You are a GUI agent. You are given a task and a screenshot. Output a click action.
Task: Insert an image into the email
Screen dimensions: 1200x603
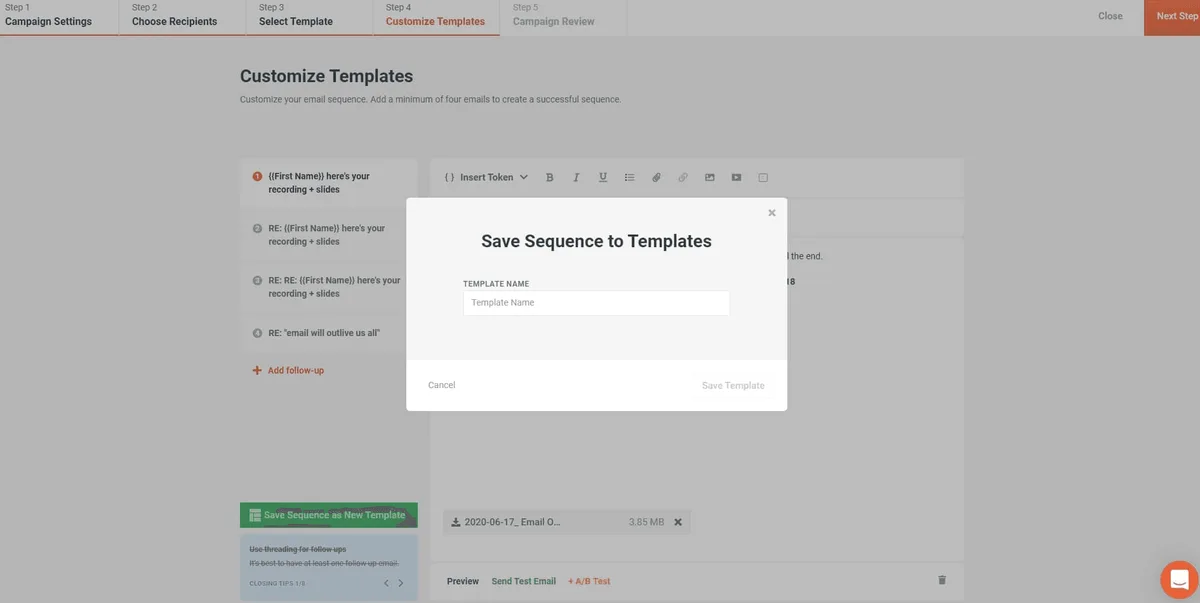709,177
